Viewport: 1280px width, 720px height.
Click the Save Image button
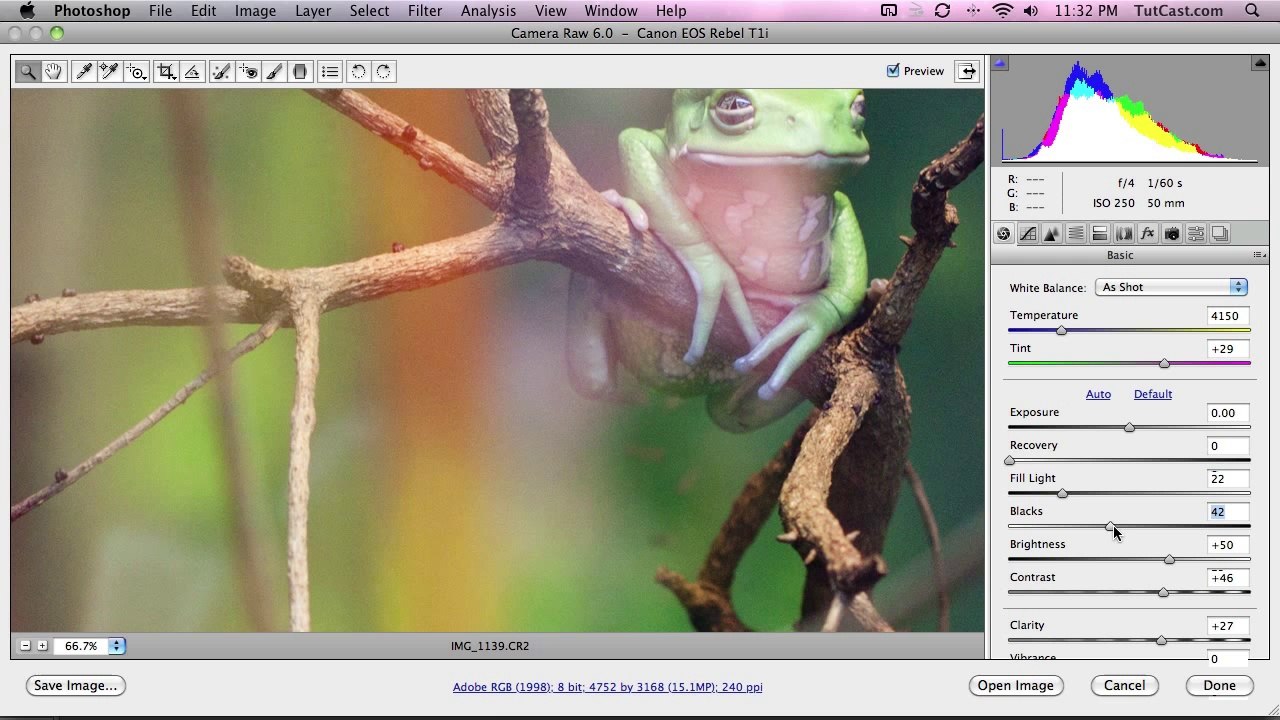(75, 685)
